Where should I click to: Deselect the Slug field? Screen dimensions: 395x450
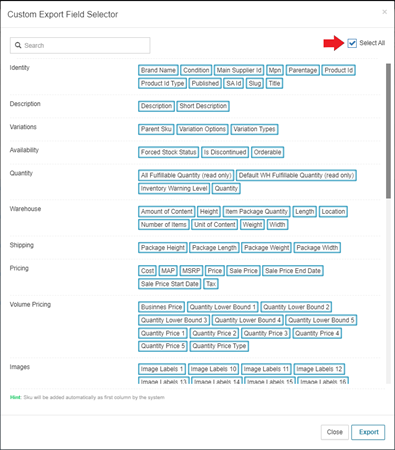(255, 83)
